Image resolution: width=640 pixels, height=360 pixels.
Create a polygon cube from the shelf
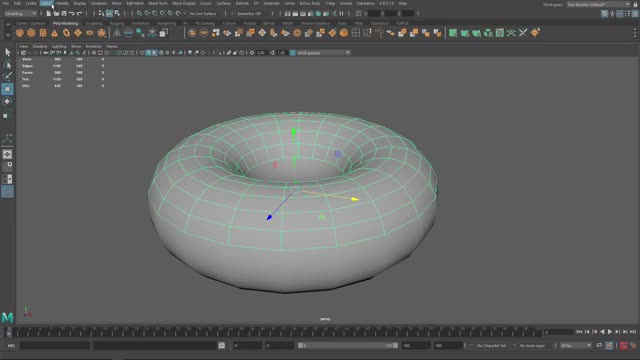(31, 33)
